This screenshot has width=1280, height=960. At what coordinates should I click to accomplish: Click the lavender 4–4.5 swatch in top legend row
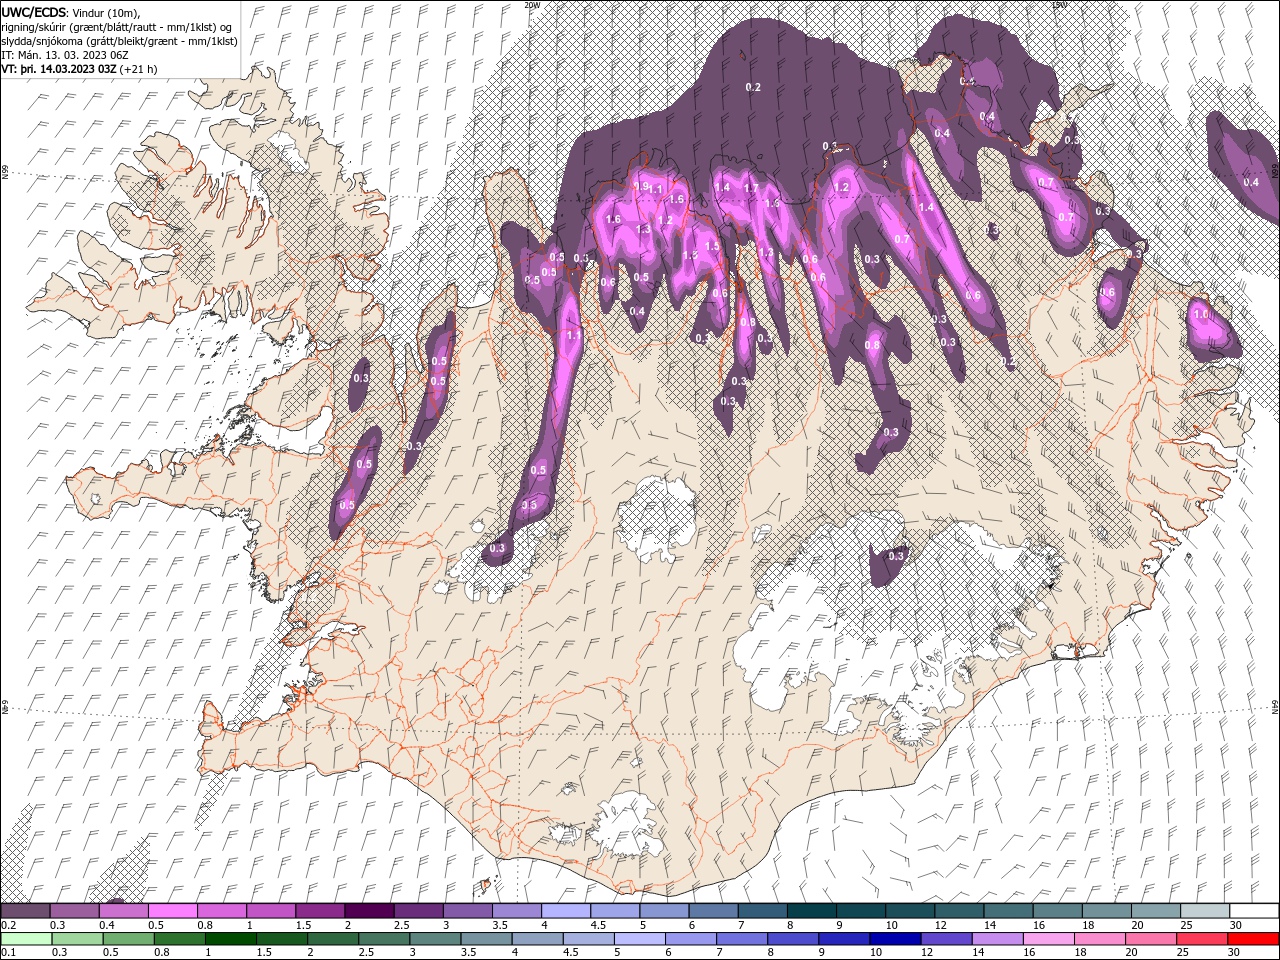click(x=566, y=911)
